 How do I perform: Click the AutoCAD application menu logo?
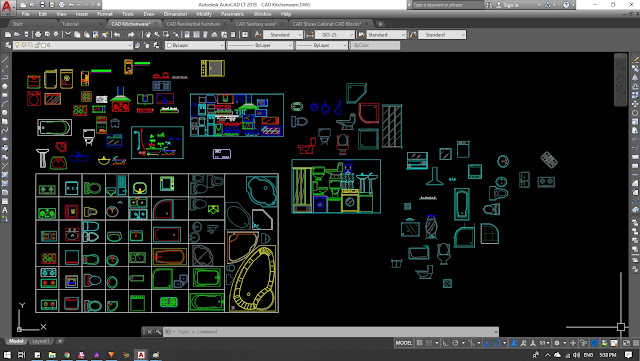pyautogui.click(x=7, y=7)
